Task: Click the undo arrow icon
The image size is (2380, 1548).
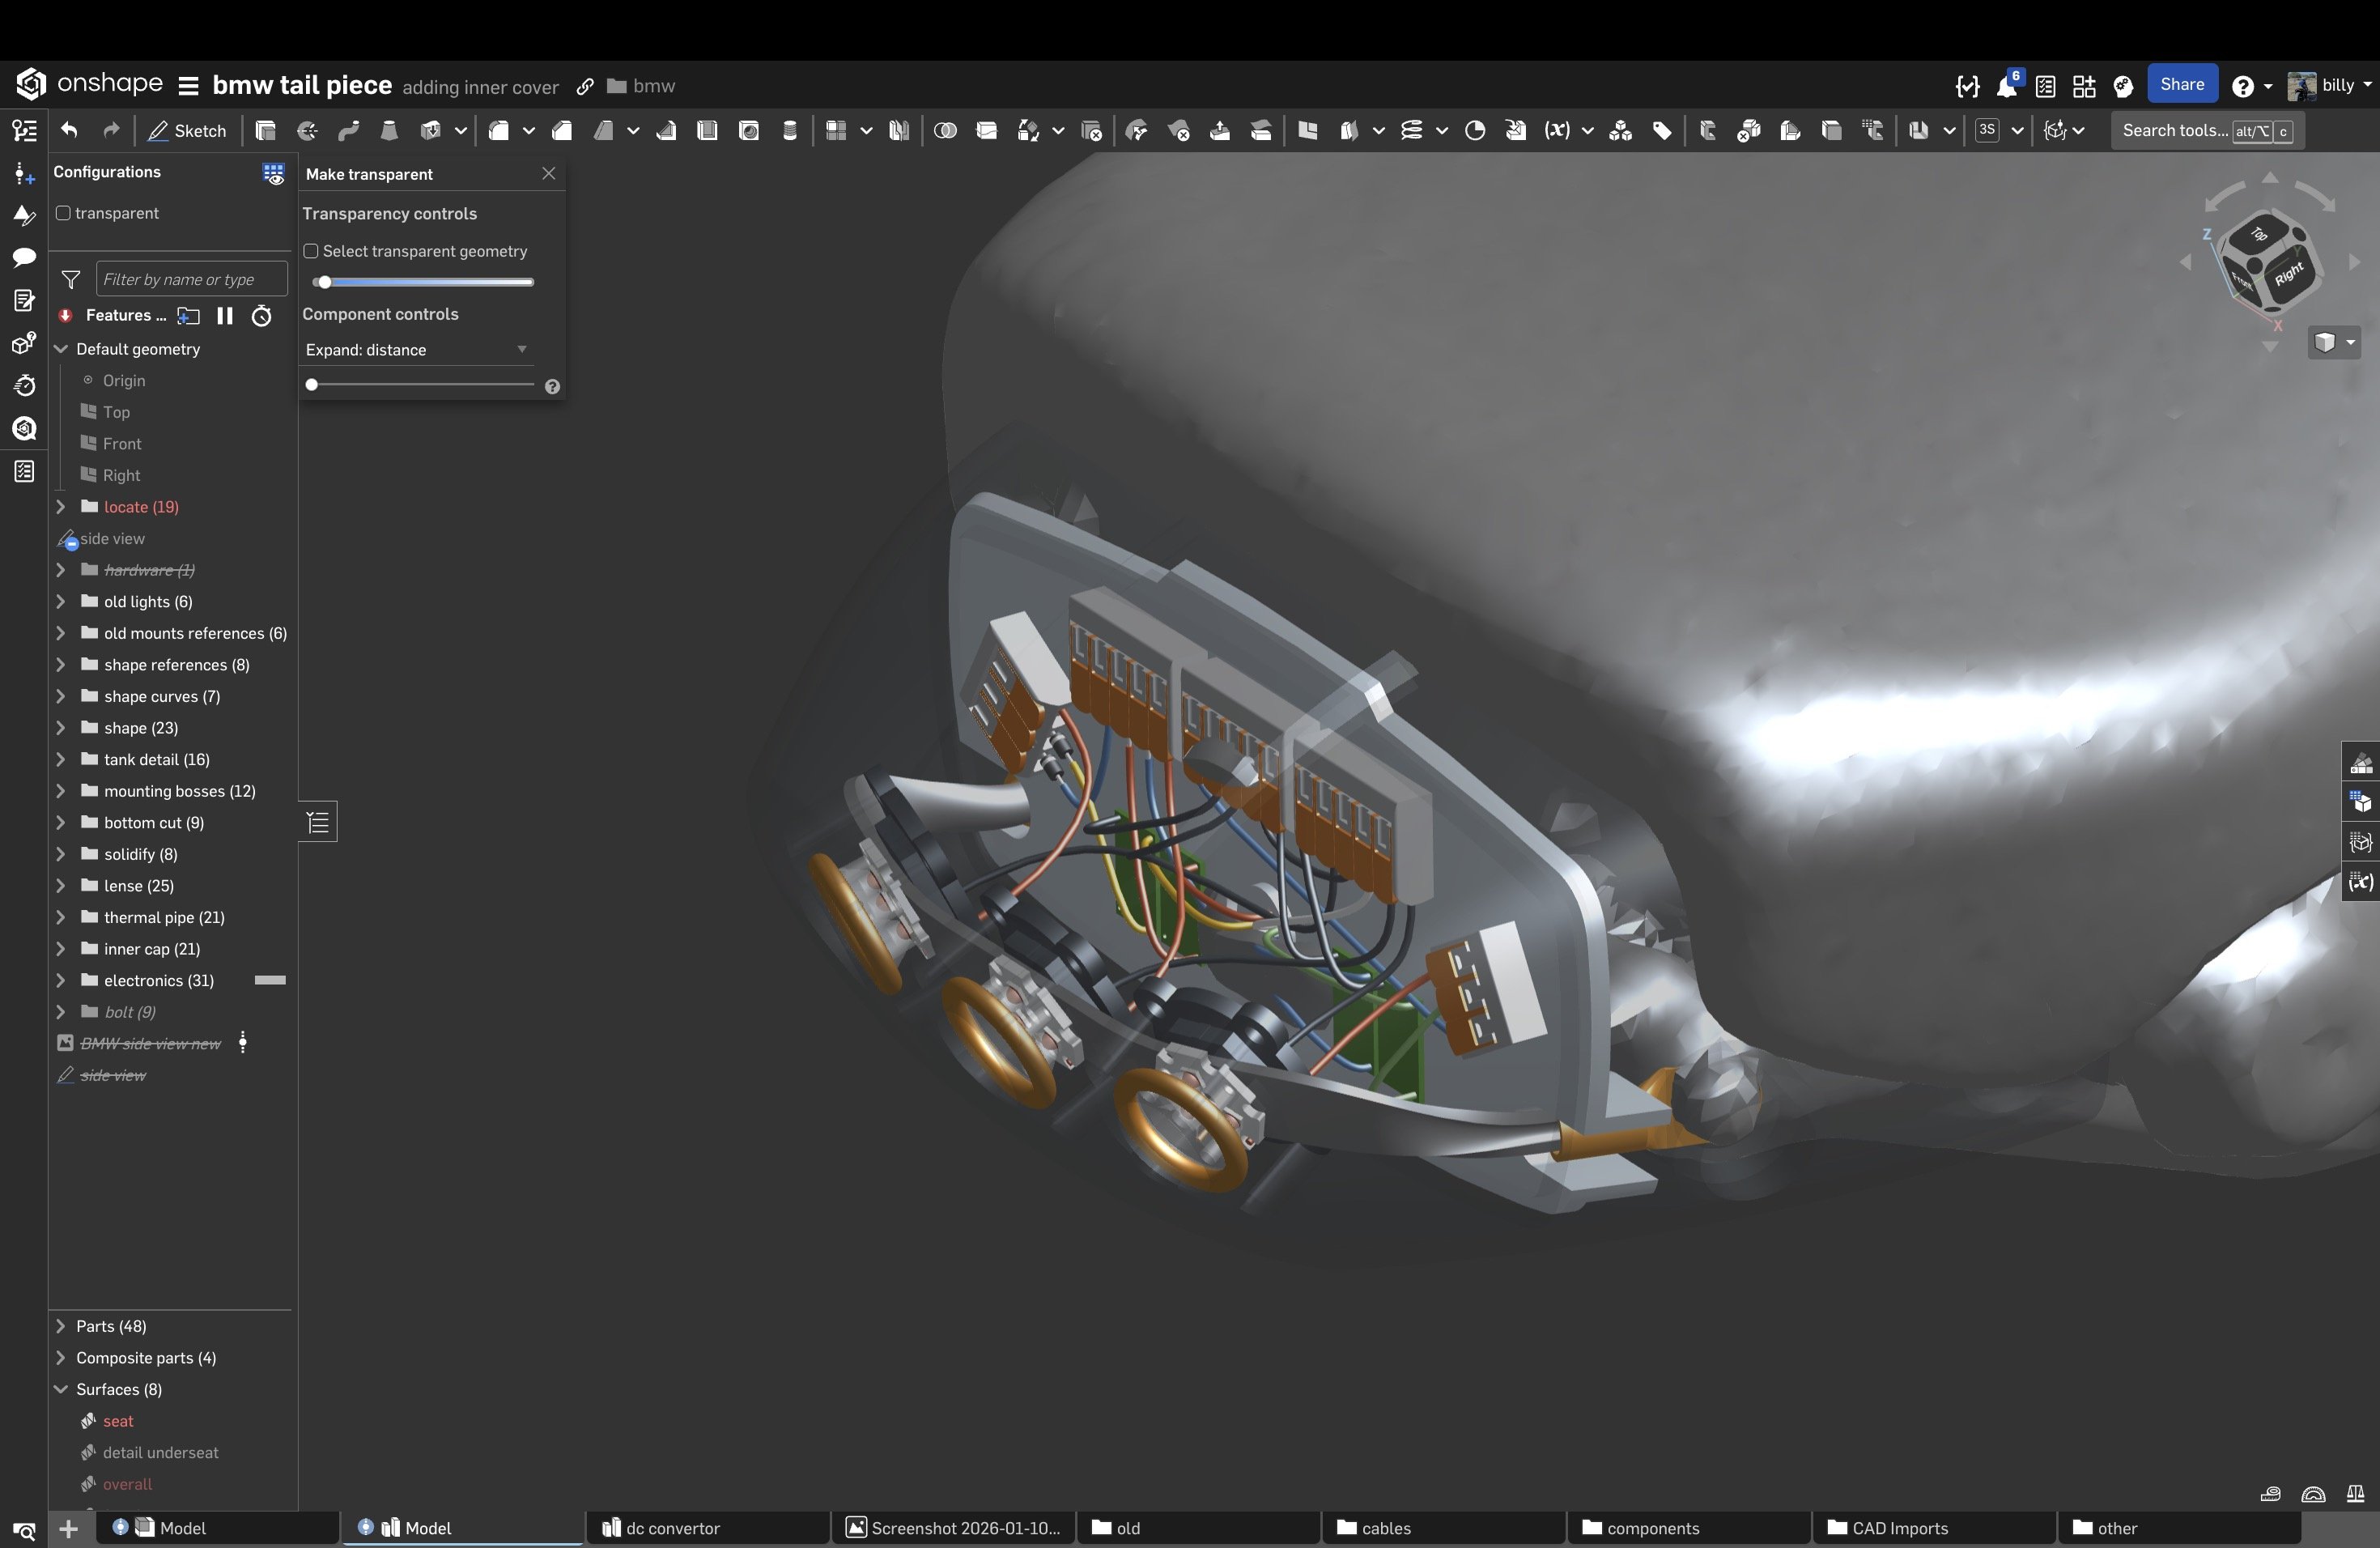Action: [x=69, y=130]
